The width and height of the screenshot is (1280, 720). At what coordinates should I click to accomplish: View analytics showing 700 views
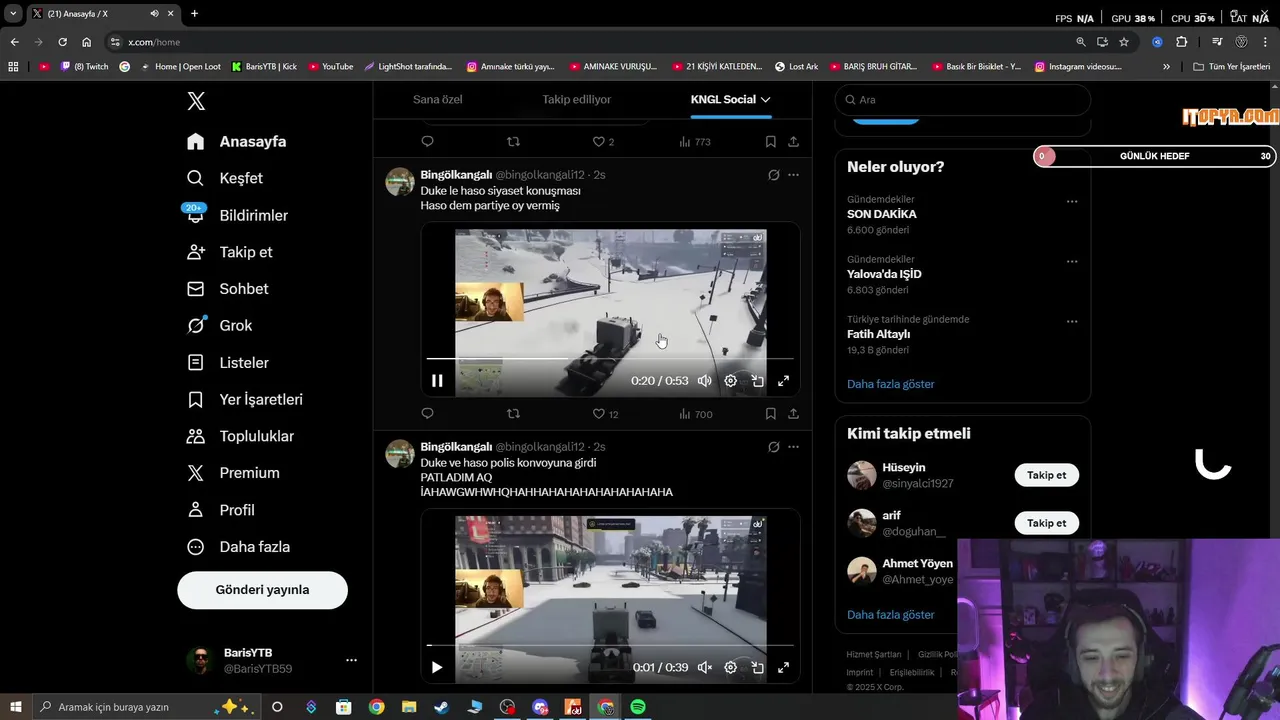[695, 414]
